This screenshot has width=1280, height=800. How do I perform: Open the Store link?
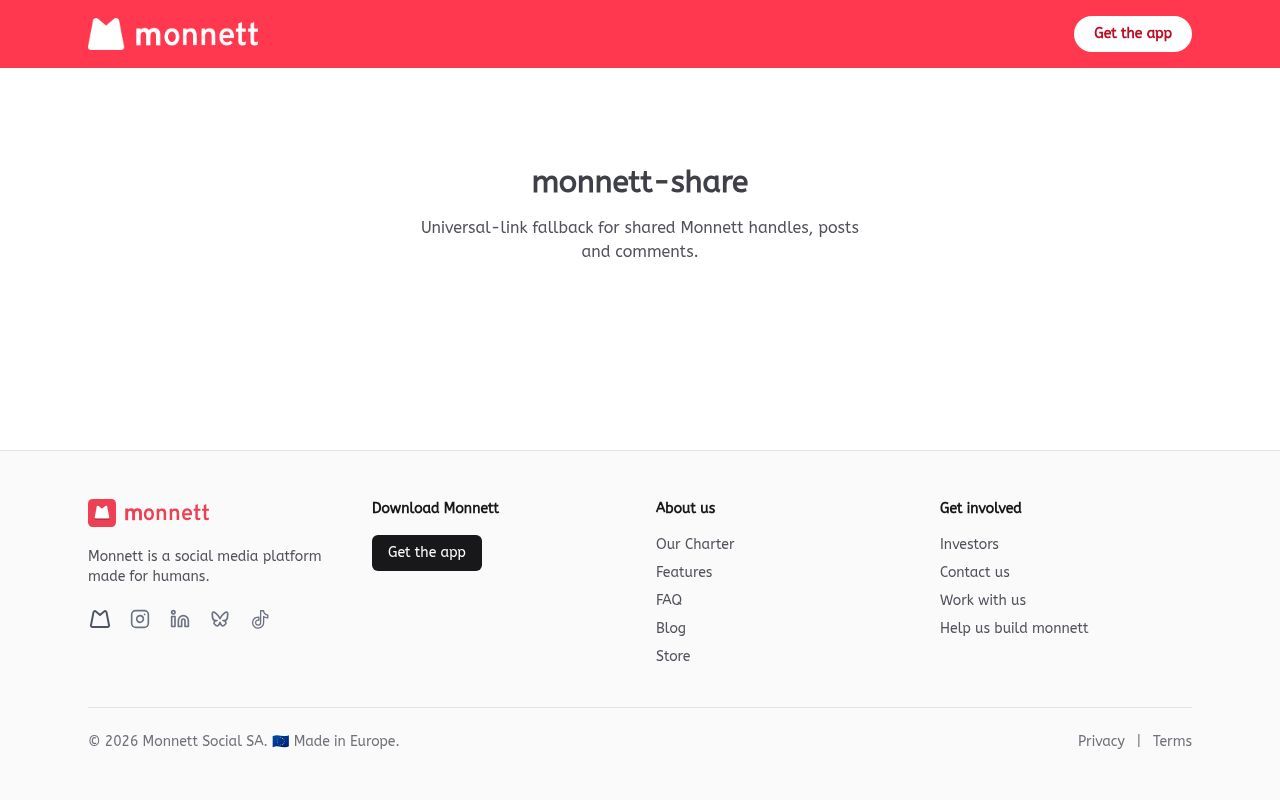673,656
